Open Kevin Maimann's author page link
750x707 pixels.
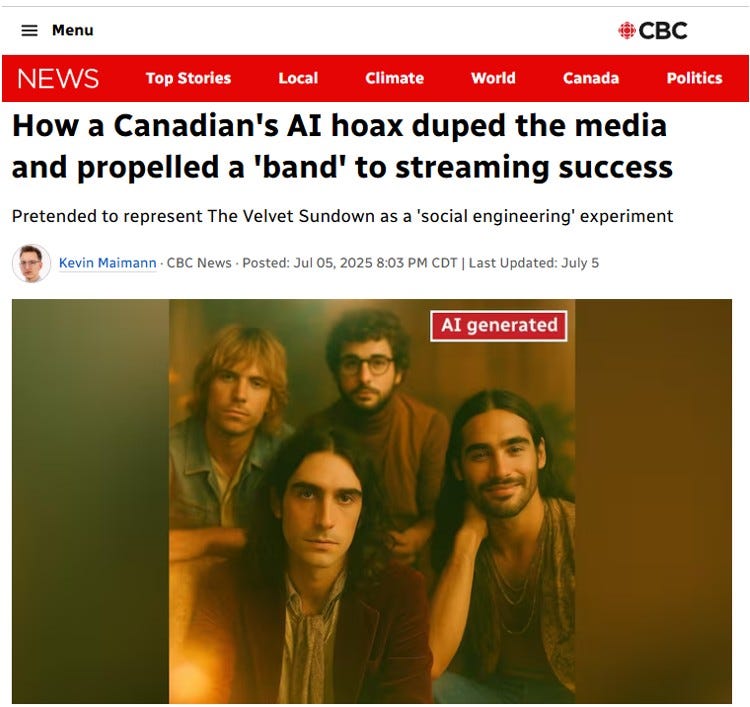pyautogui.click(x=108, y=263)
